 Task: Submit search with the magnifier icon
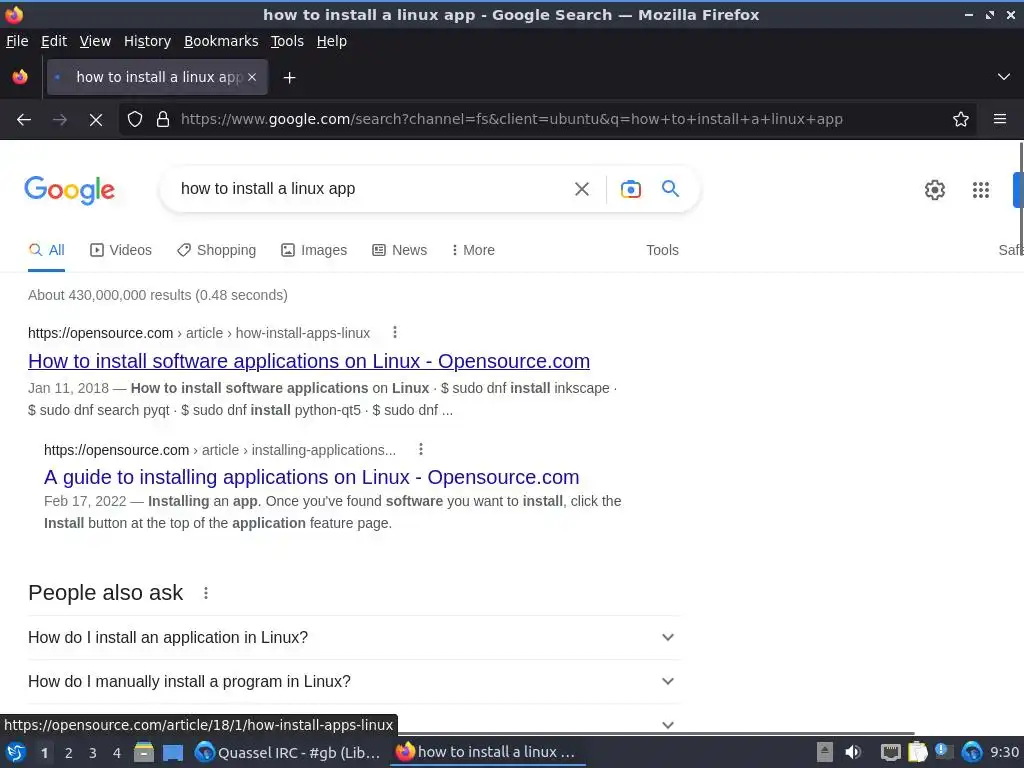pyautogui.click(x=670, y=189)
